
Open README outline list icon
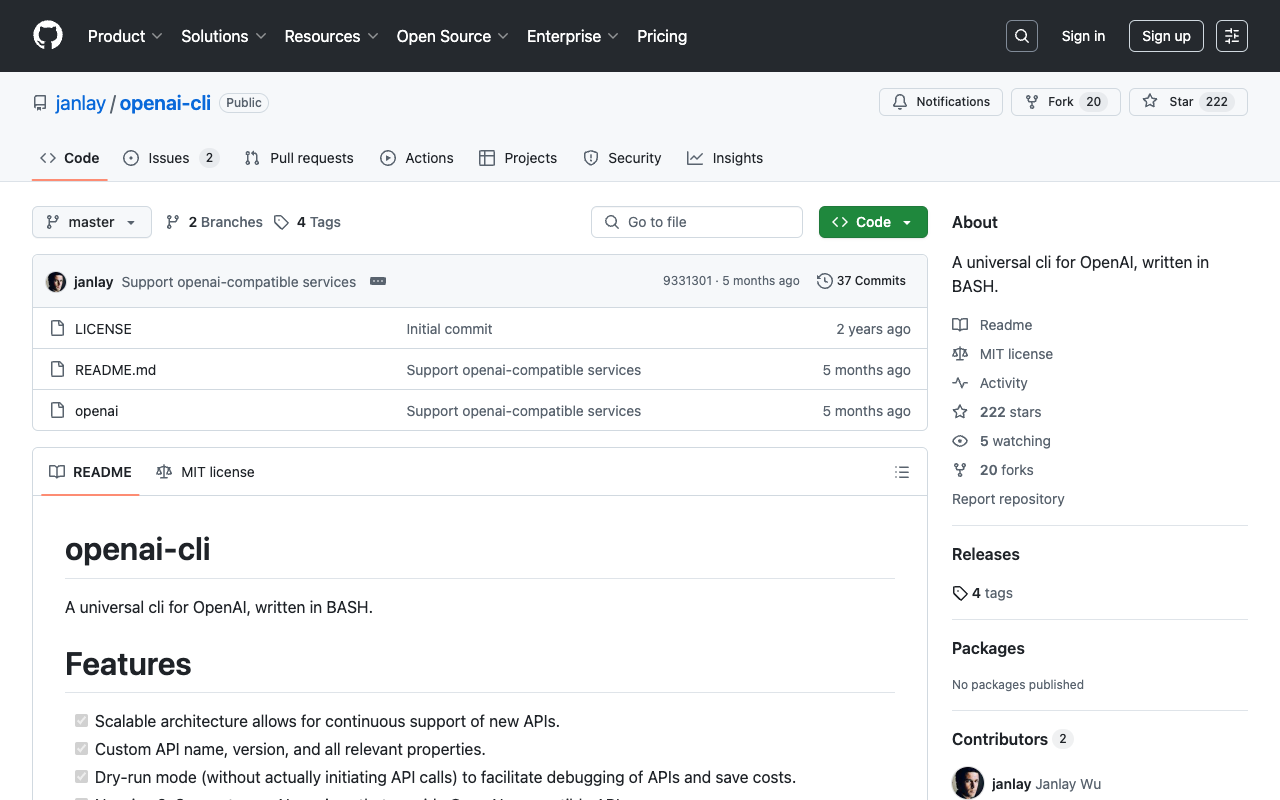tap(902, 472)
